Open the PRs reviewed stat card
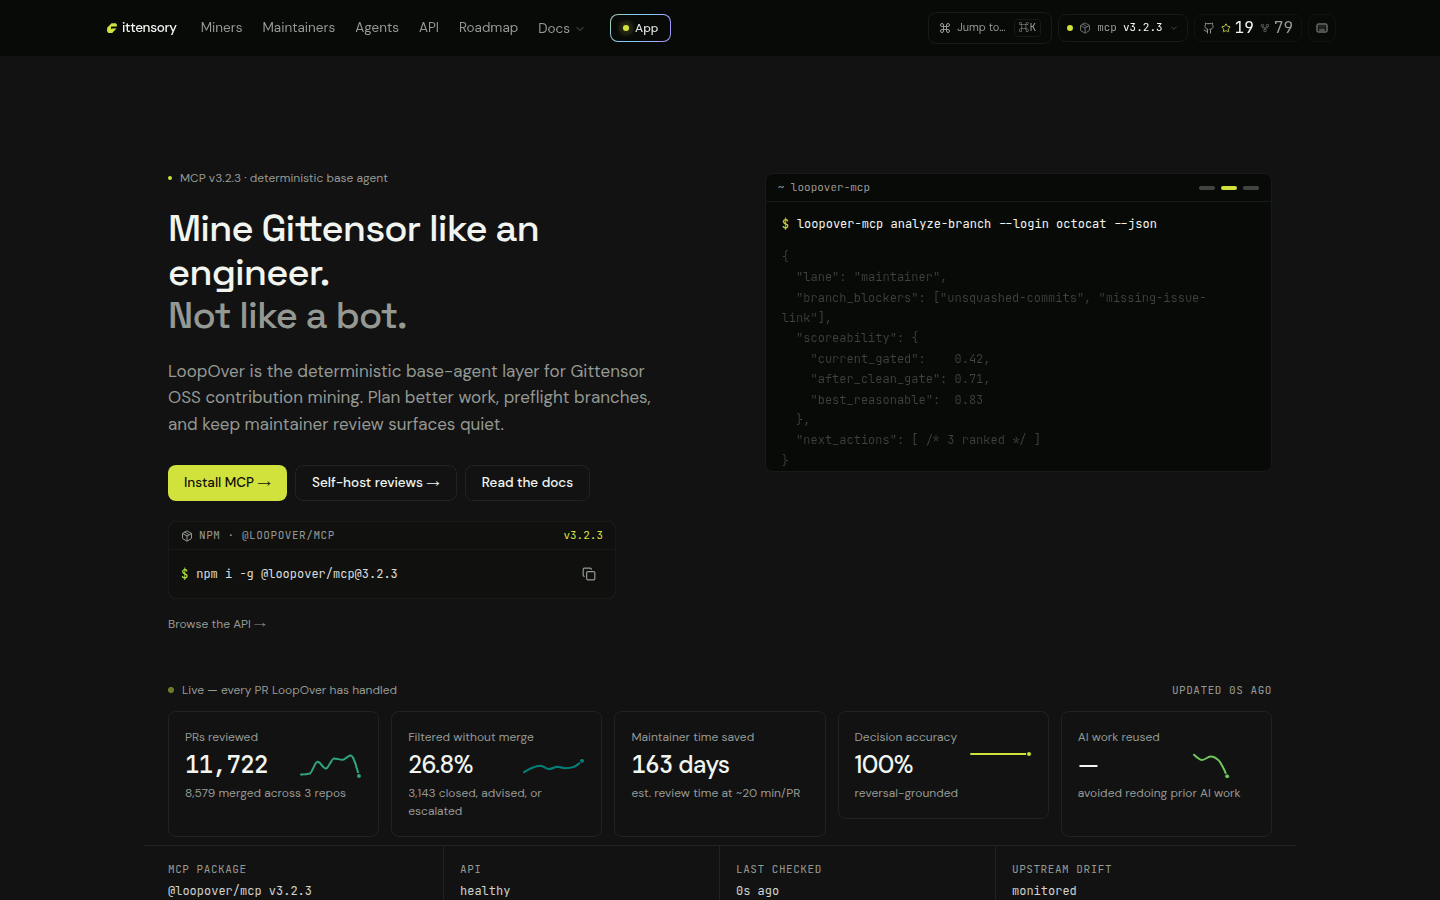The image size is (1440, 900). click(273, 774)
